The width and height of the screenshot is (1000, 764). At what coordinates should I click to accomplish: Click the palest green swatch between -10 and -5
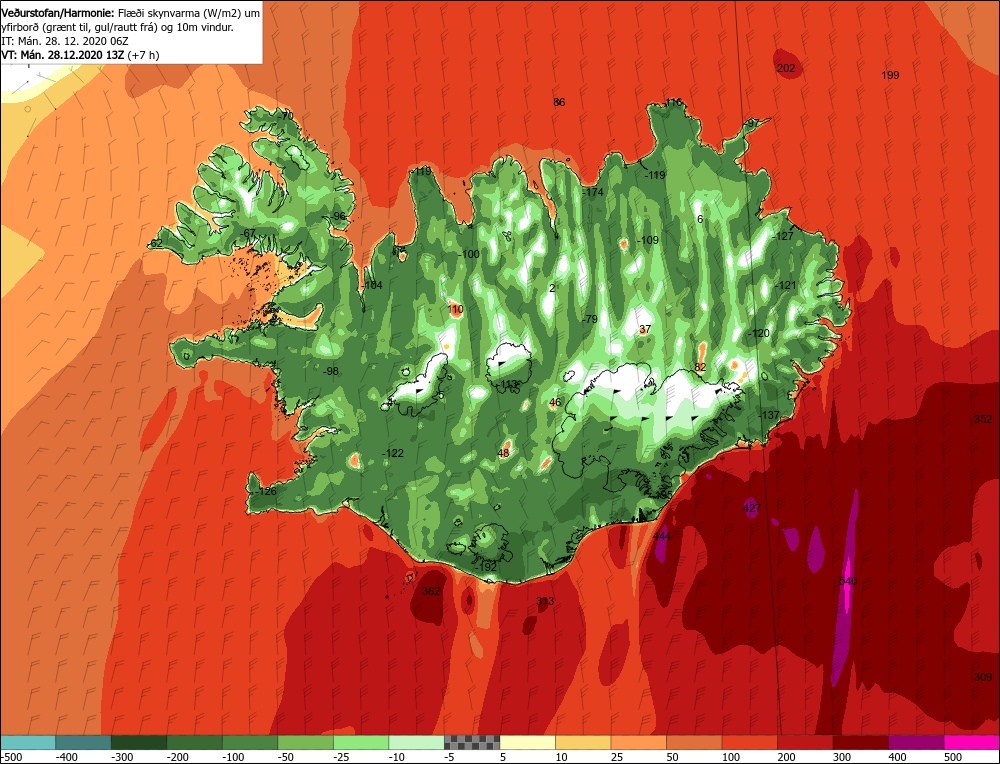point(416,742)
